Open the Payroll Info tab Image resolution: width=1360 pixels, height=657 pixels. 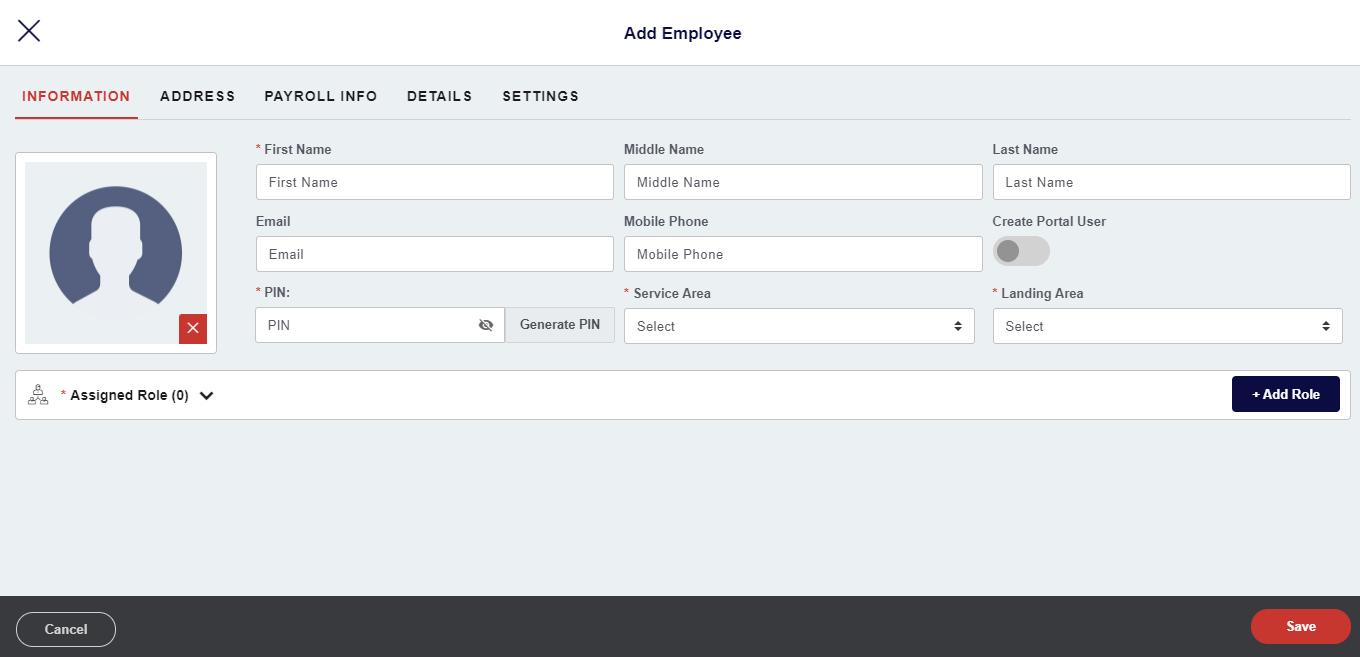(321, 97)
